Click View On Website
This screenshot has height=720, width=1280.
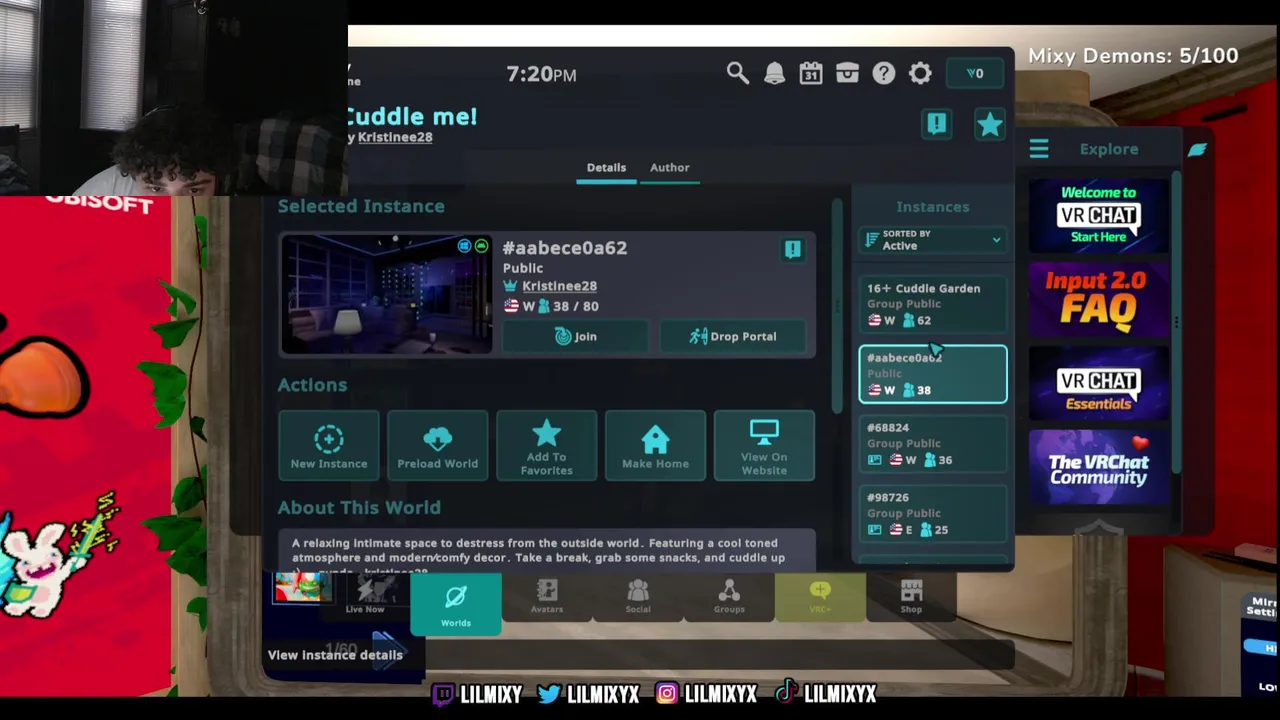pos(764,446)
